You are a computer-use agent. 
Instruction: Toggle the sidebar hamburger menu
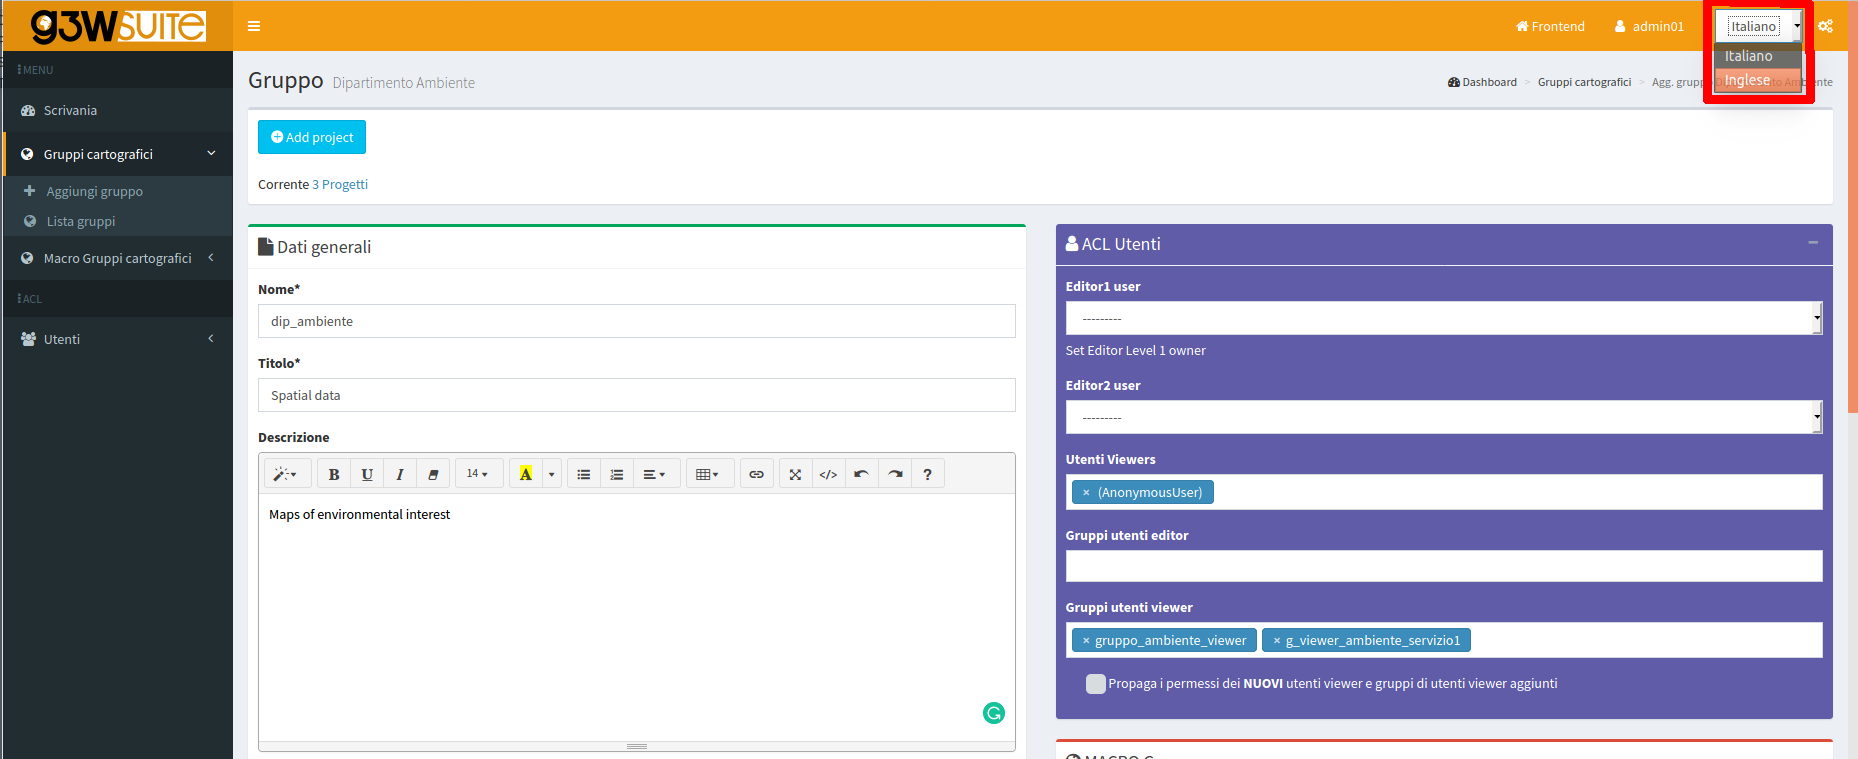[254, 26]
